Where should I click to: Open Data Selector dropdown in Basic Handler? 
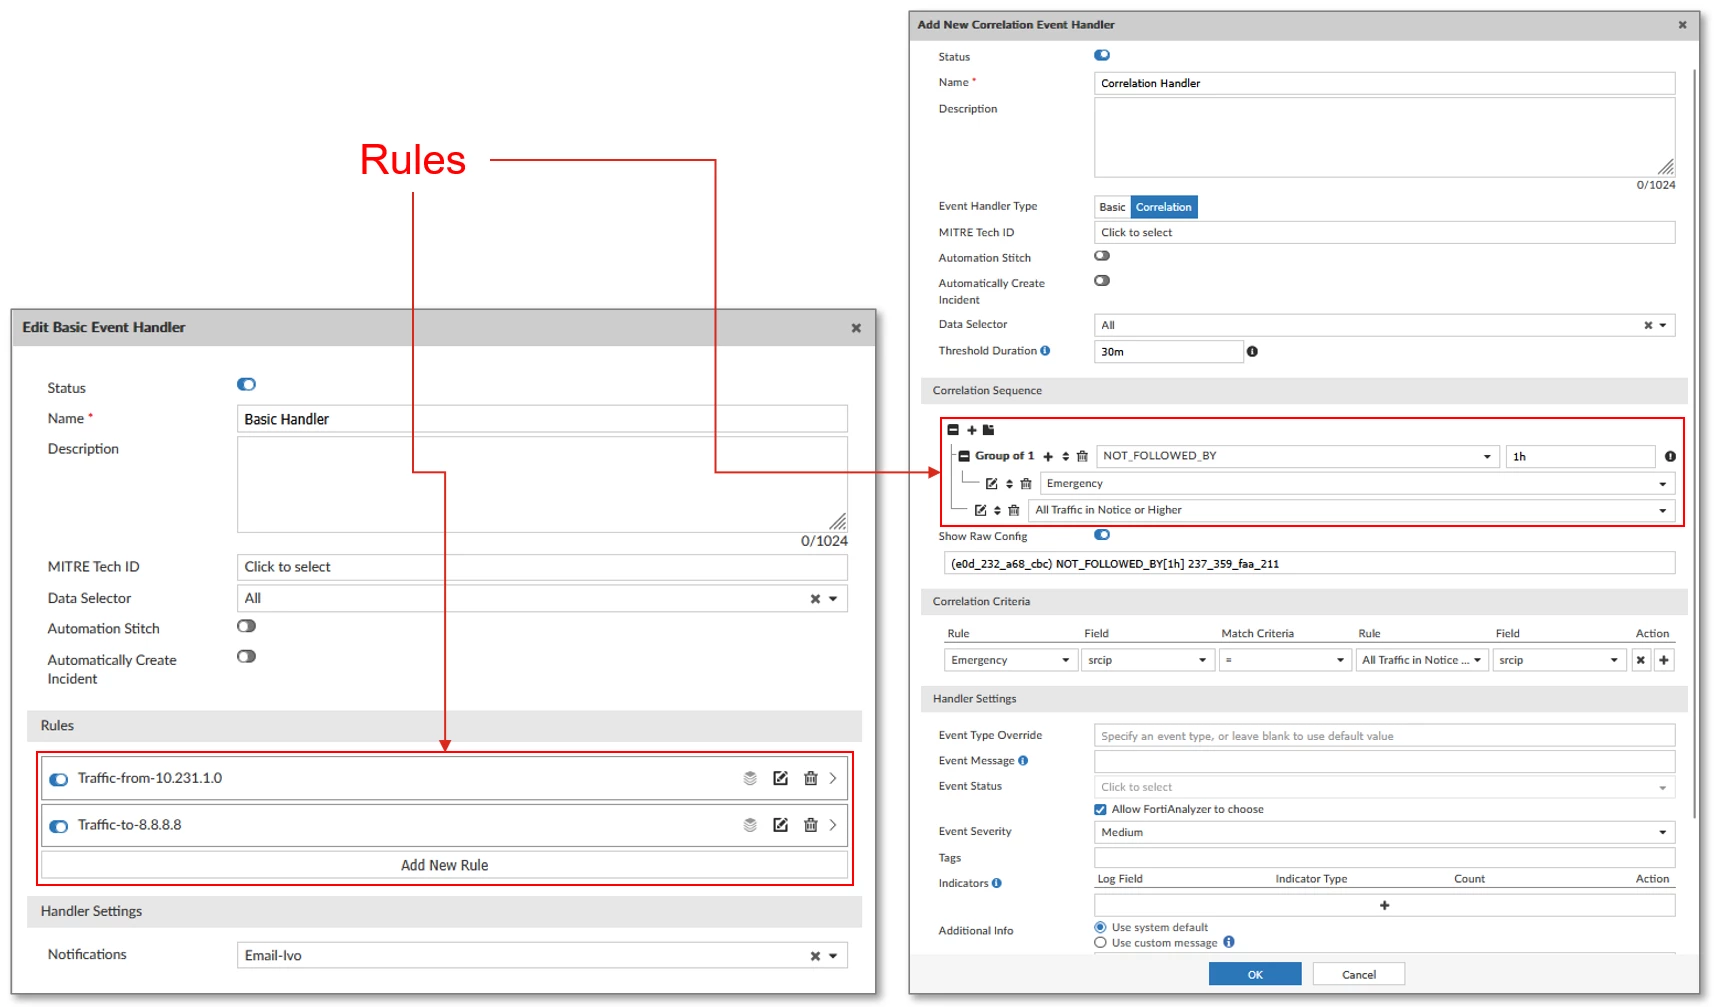point(833,598)
